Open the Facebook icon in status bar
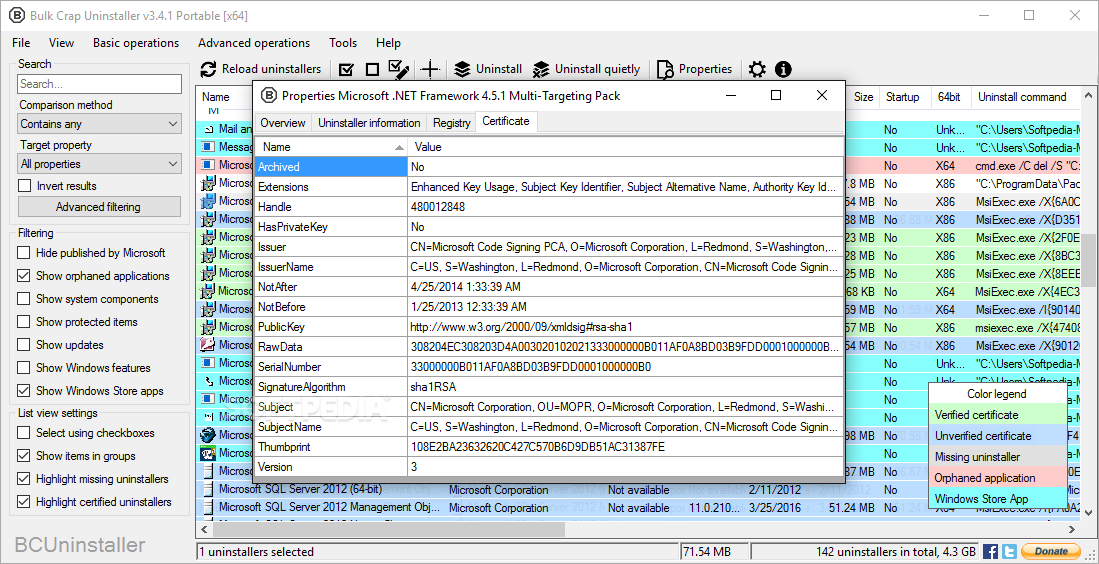 (x=990, y=551)
